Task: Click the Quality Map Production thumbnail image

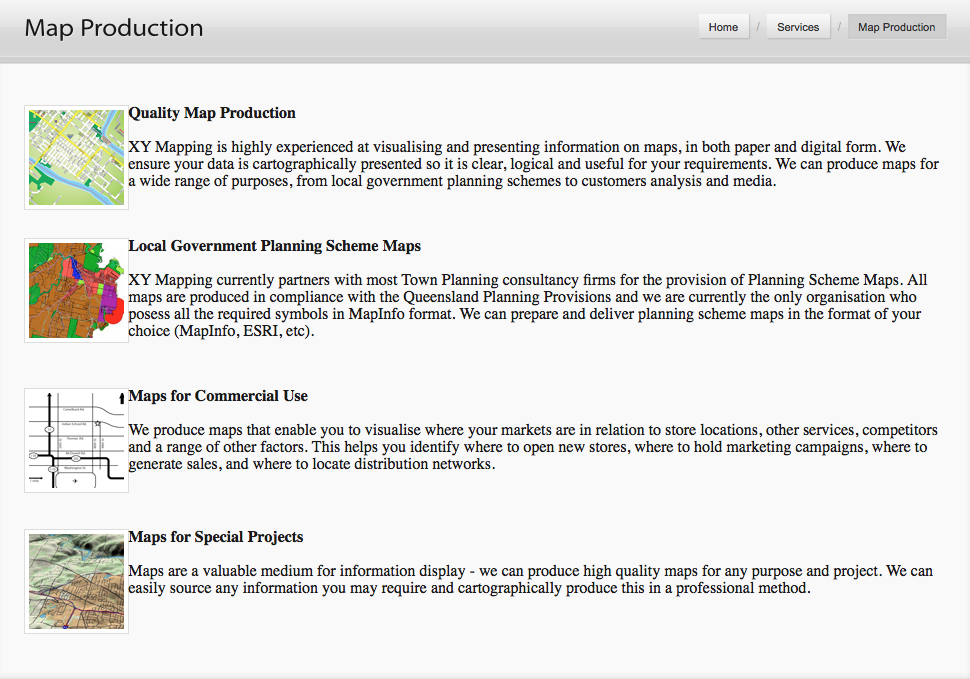Action: tap(76, 157)
